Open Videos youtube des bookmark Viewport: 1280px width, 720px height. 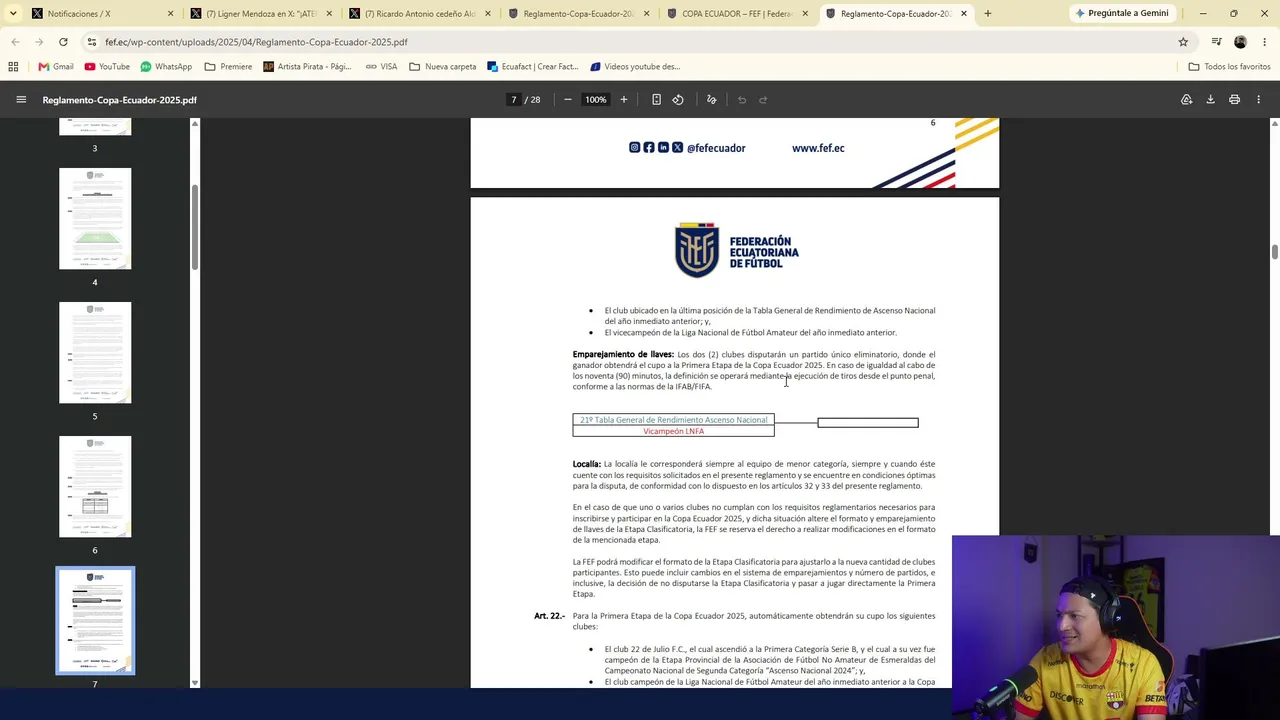[x=635, y=67]
